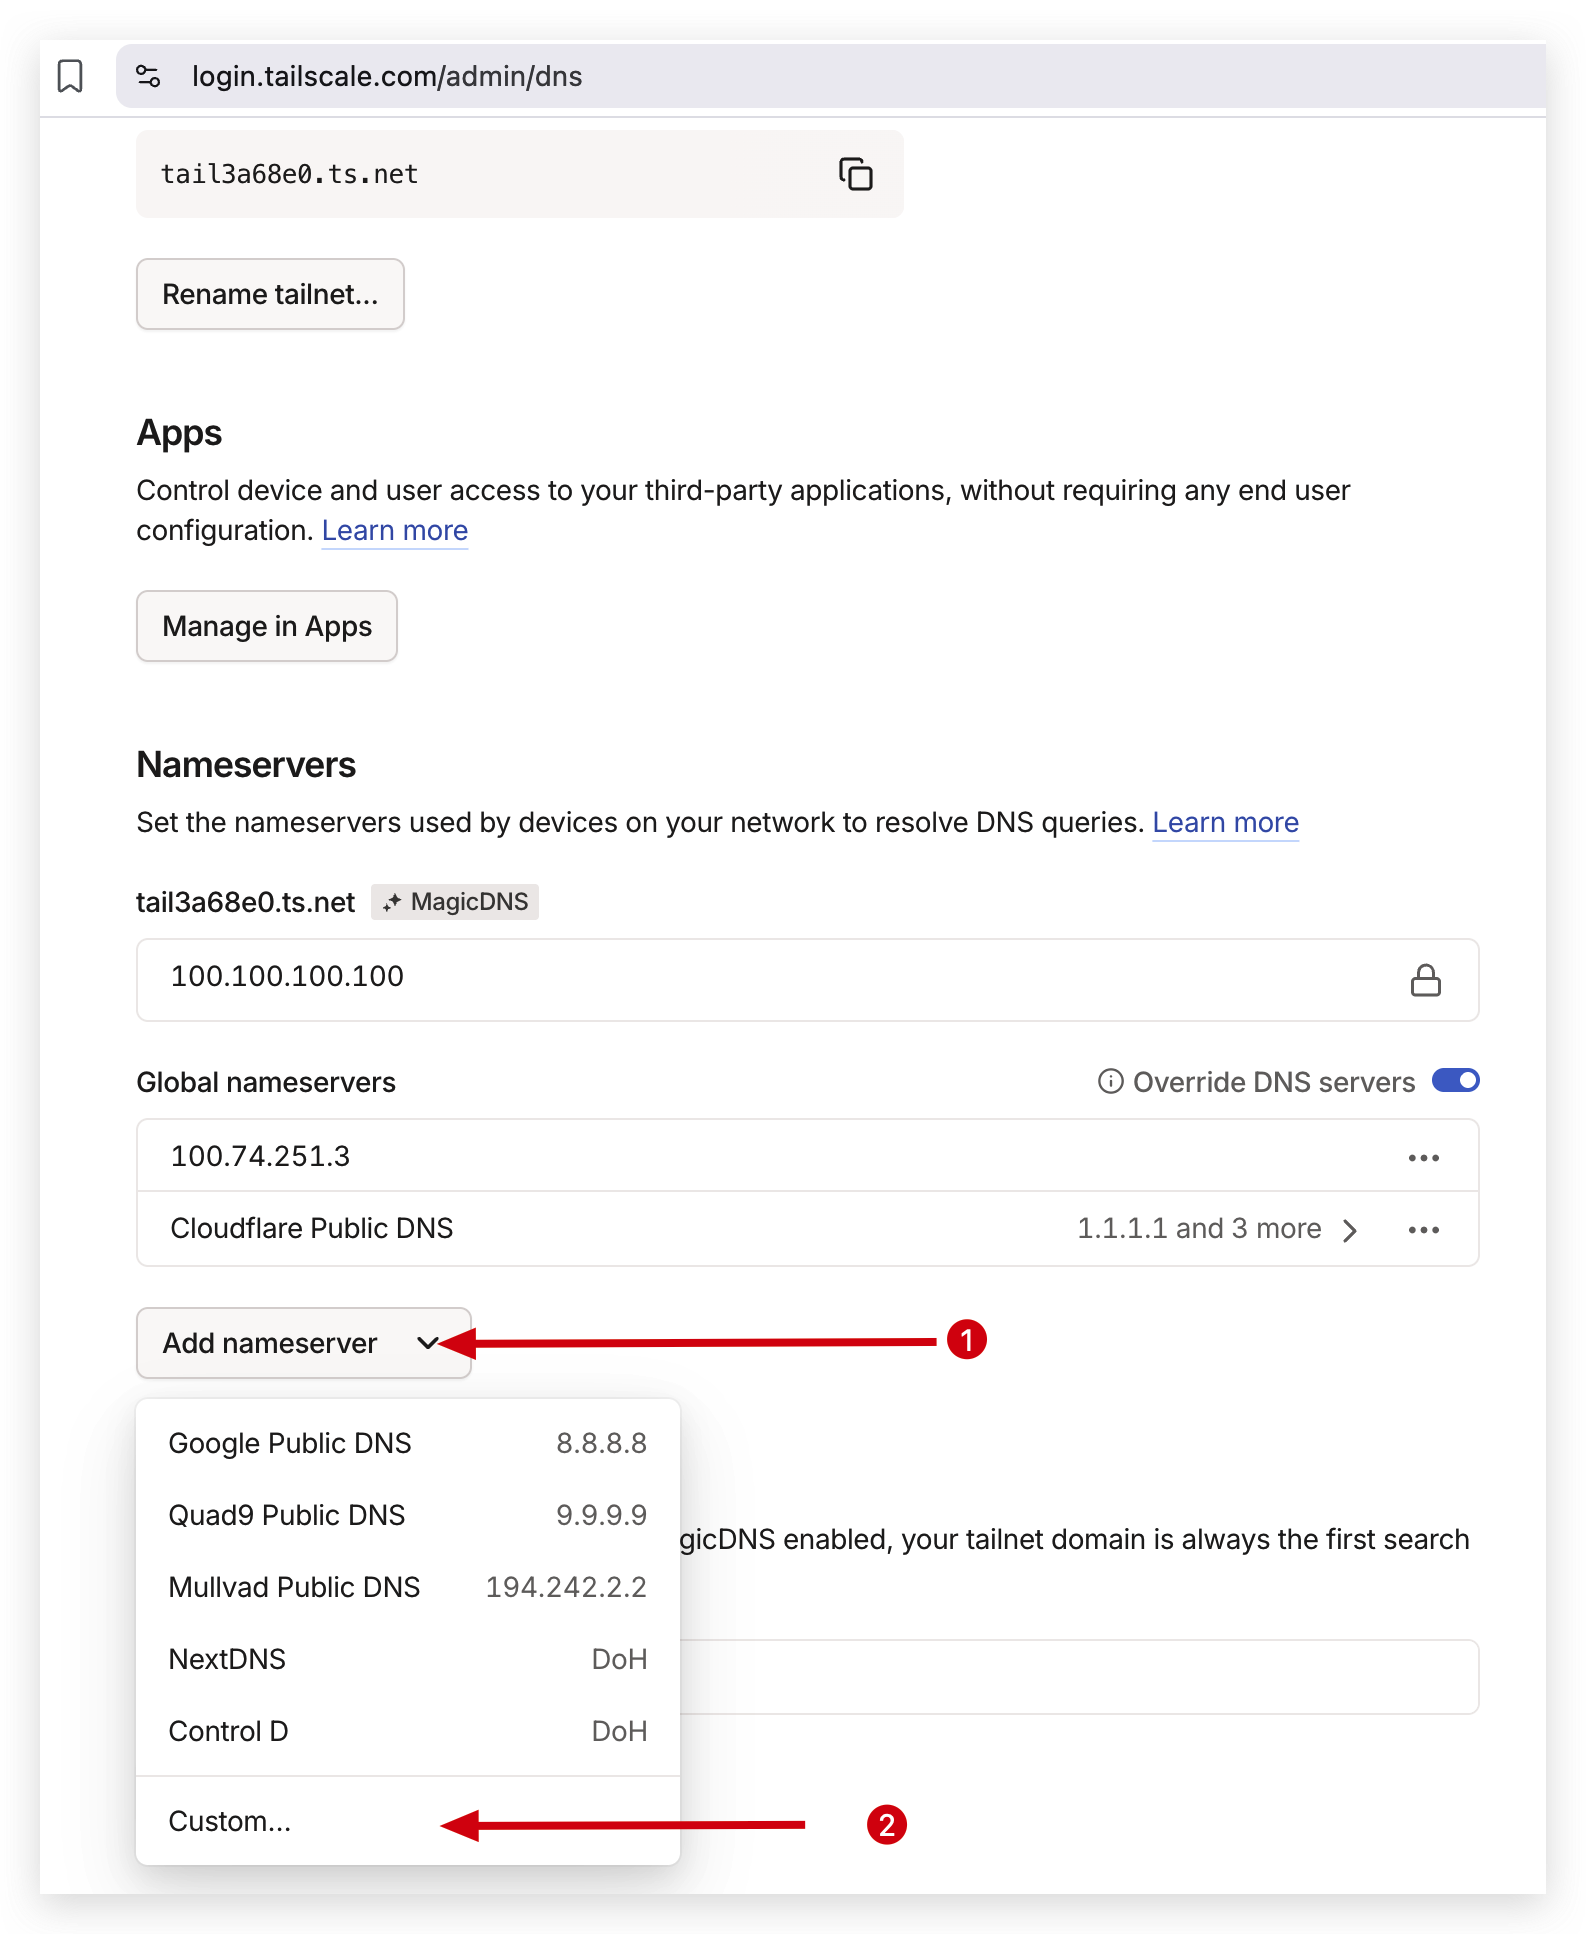Select Control D DoH option
The height and width of the screenshot is (1934, 1586).
pos(408,1731)
